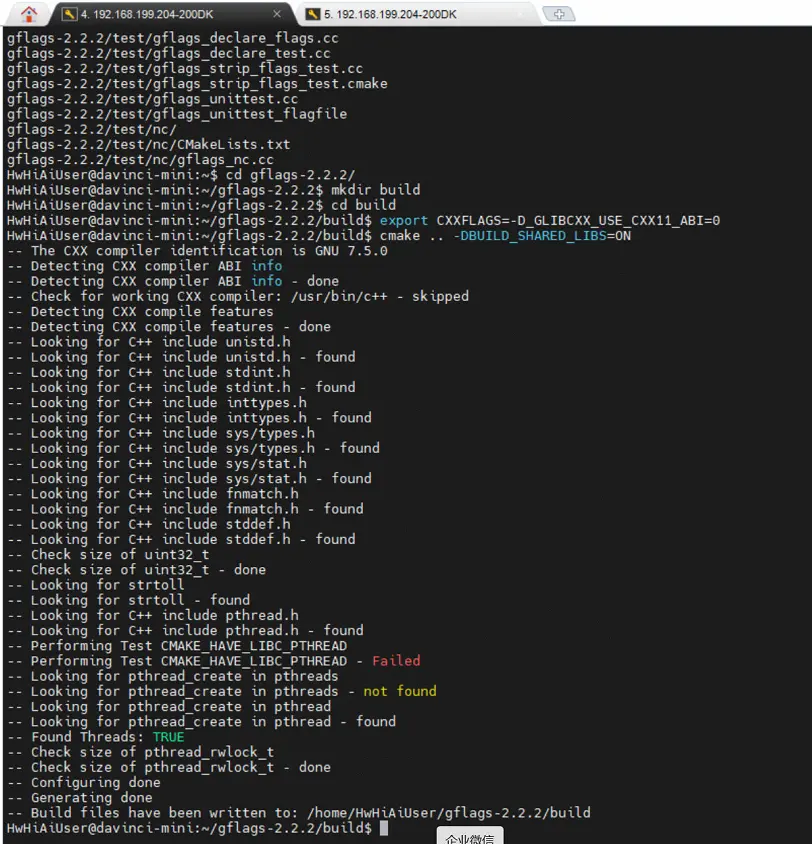Image resolution: width=812 pixels, height=844 pixels.
Task: Open a new tab with plus button
Action: coord(558,14)
